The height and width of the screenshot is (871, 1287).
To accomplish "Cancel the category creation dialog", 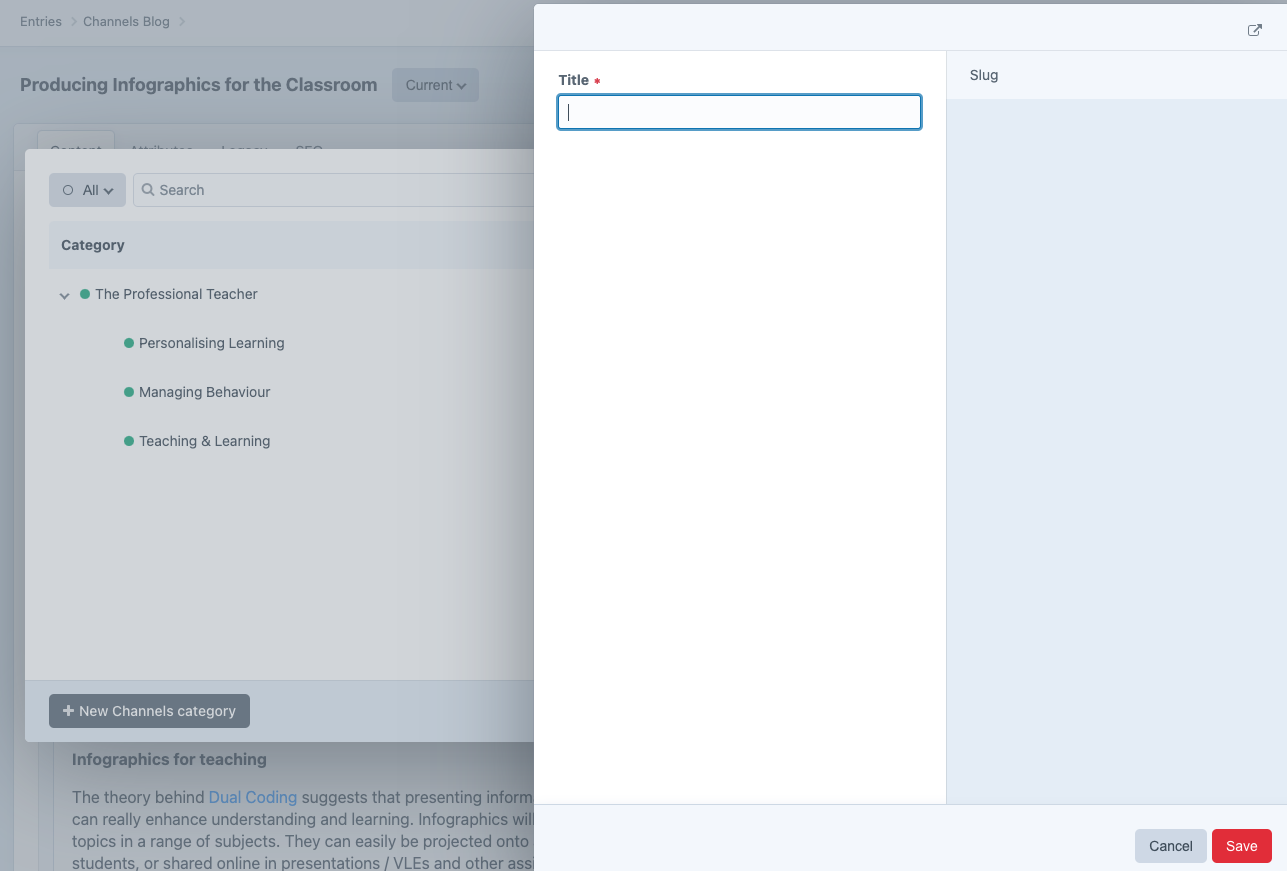I will pyautogui.click(x=1169, y=845).
